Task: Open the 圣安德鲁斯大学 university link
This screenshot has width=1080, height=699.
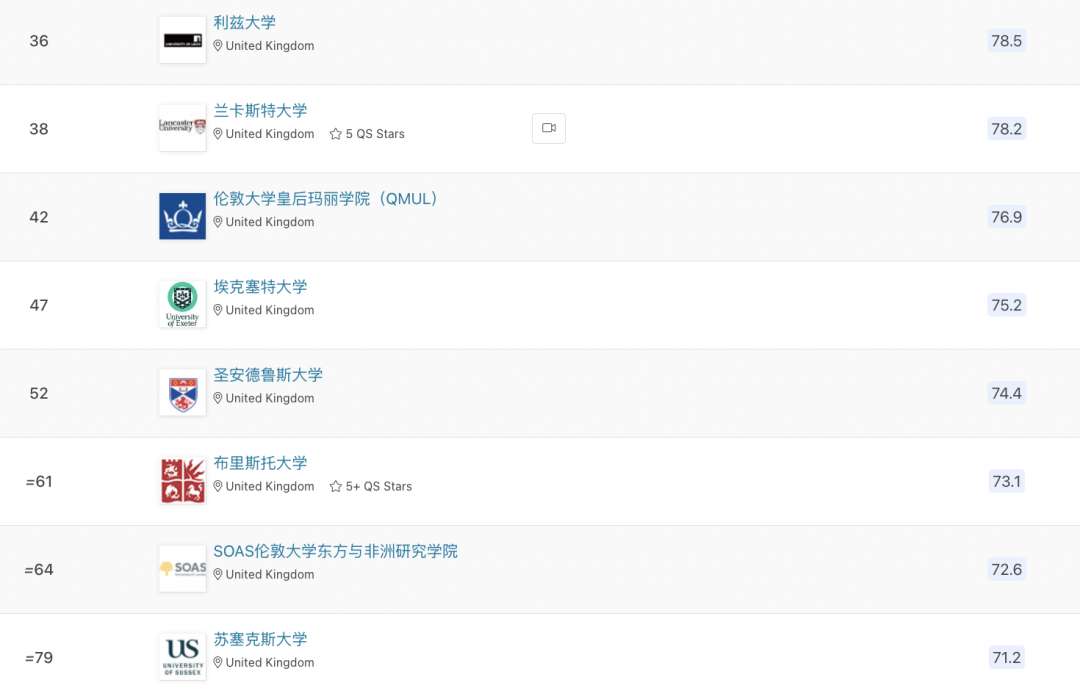Action: tap(268, 375)
